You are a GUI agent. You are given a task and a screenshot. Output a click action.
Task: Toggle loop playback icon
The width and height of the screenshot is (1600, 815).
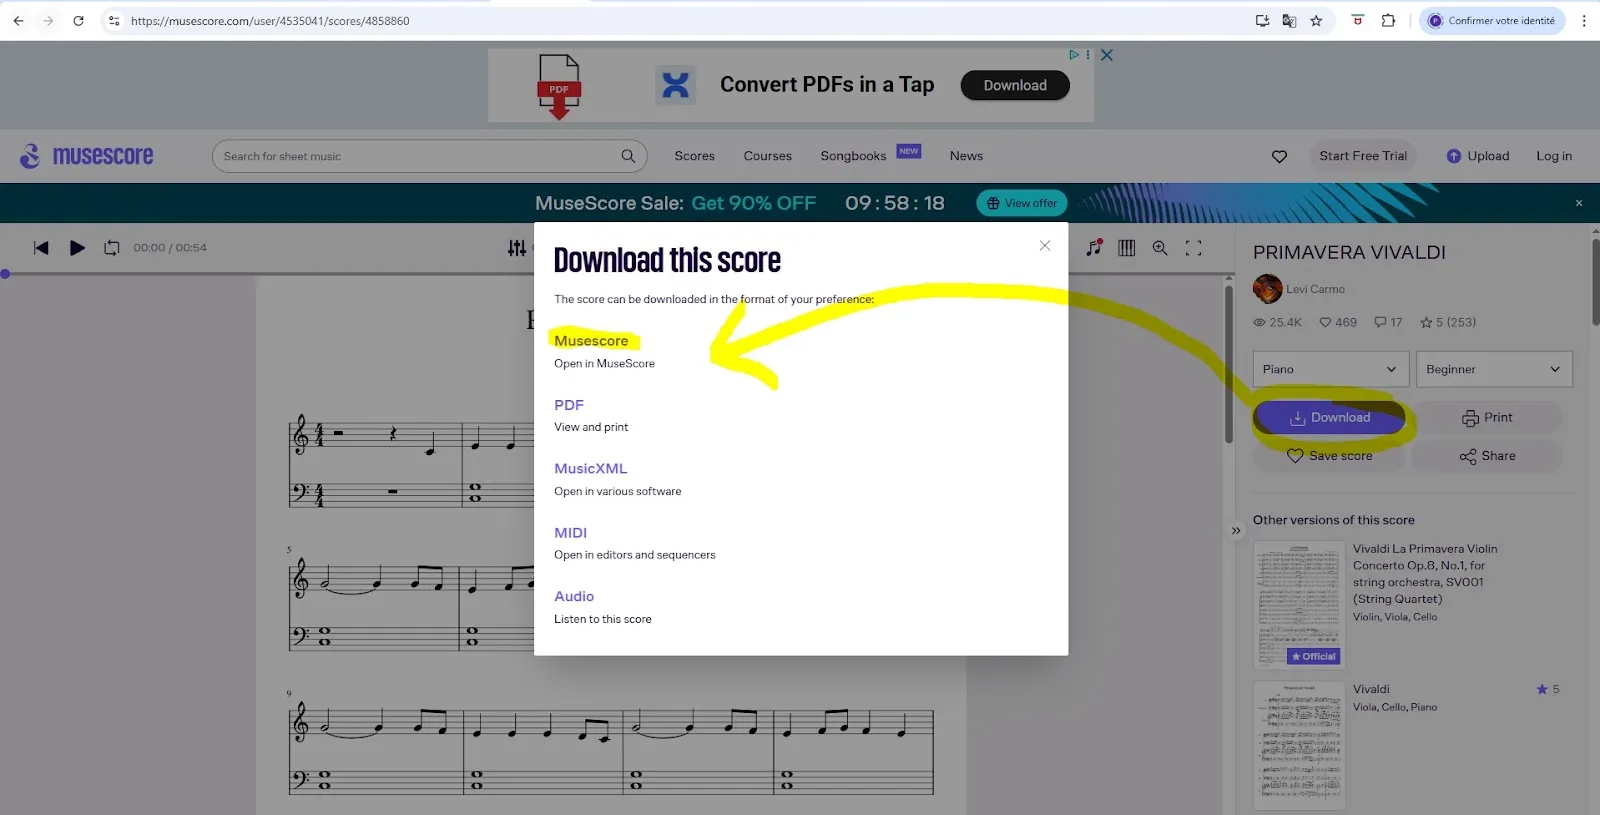pos(112,248)
